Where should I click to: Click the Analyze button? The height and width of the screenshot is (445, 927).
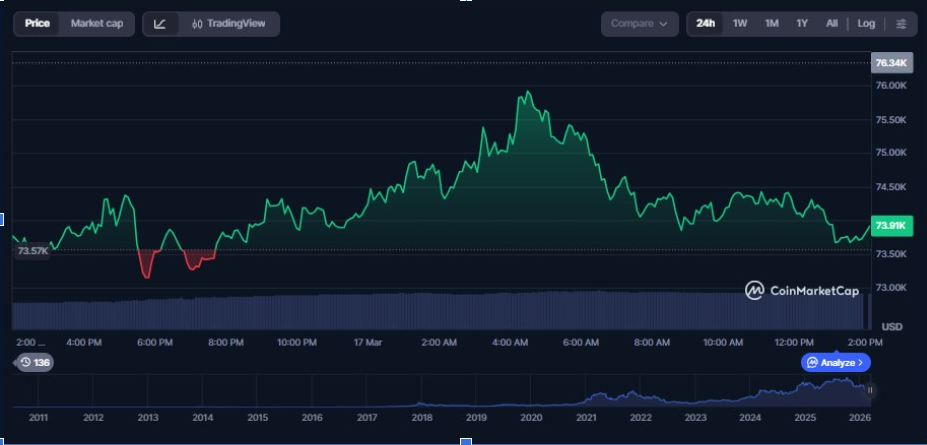[835, 362]
